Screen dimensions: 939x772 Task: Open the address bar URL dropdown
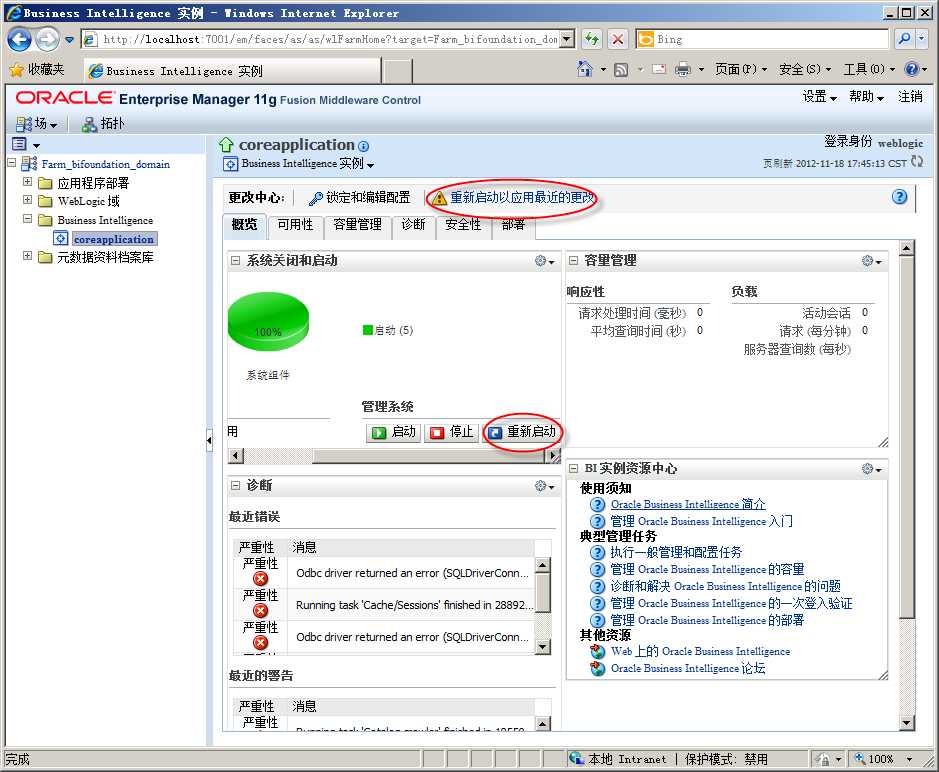coord(567,40)
